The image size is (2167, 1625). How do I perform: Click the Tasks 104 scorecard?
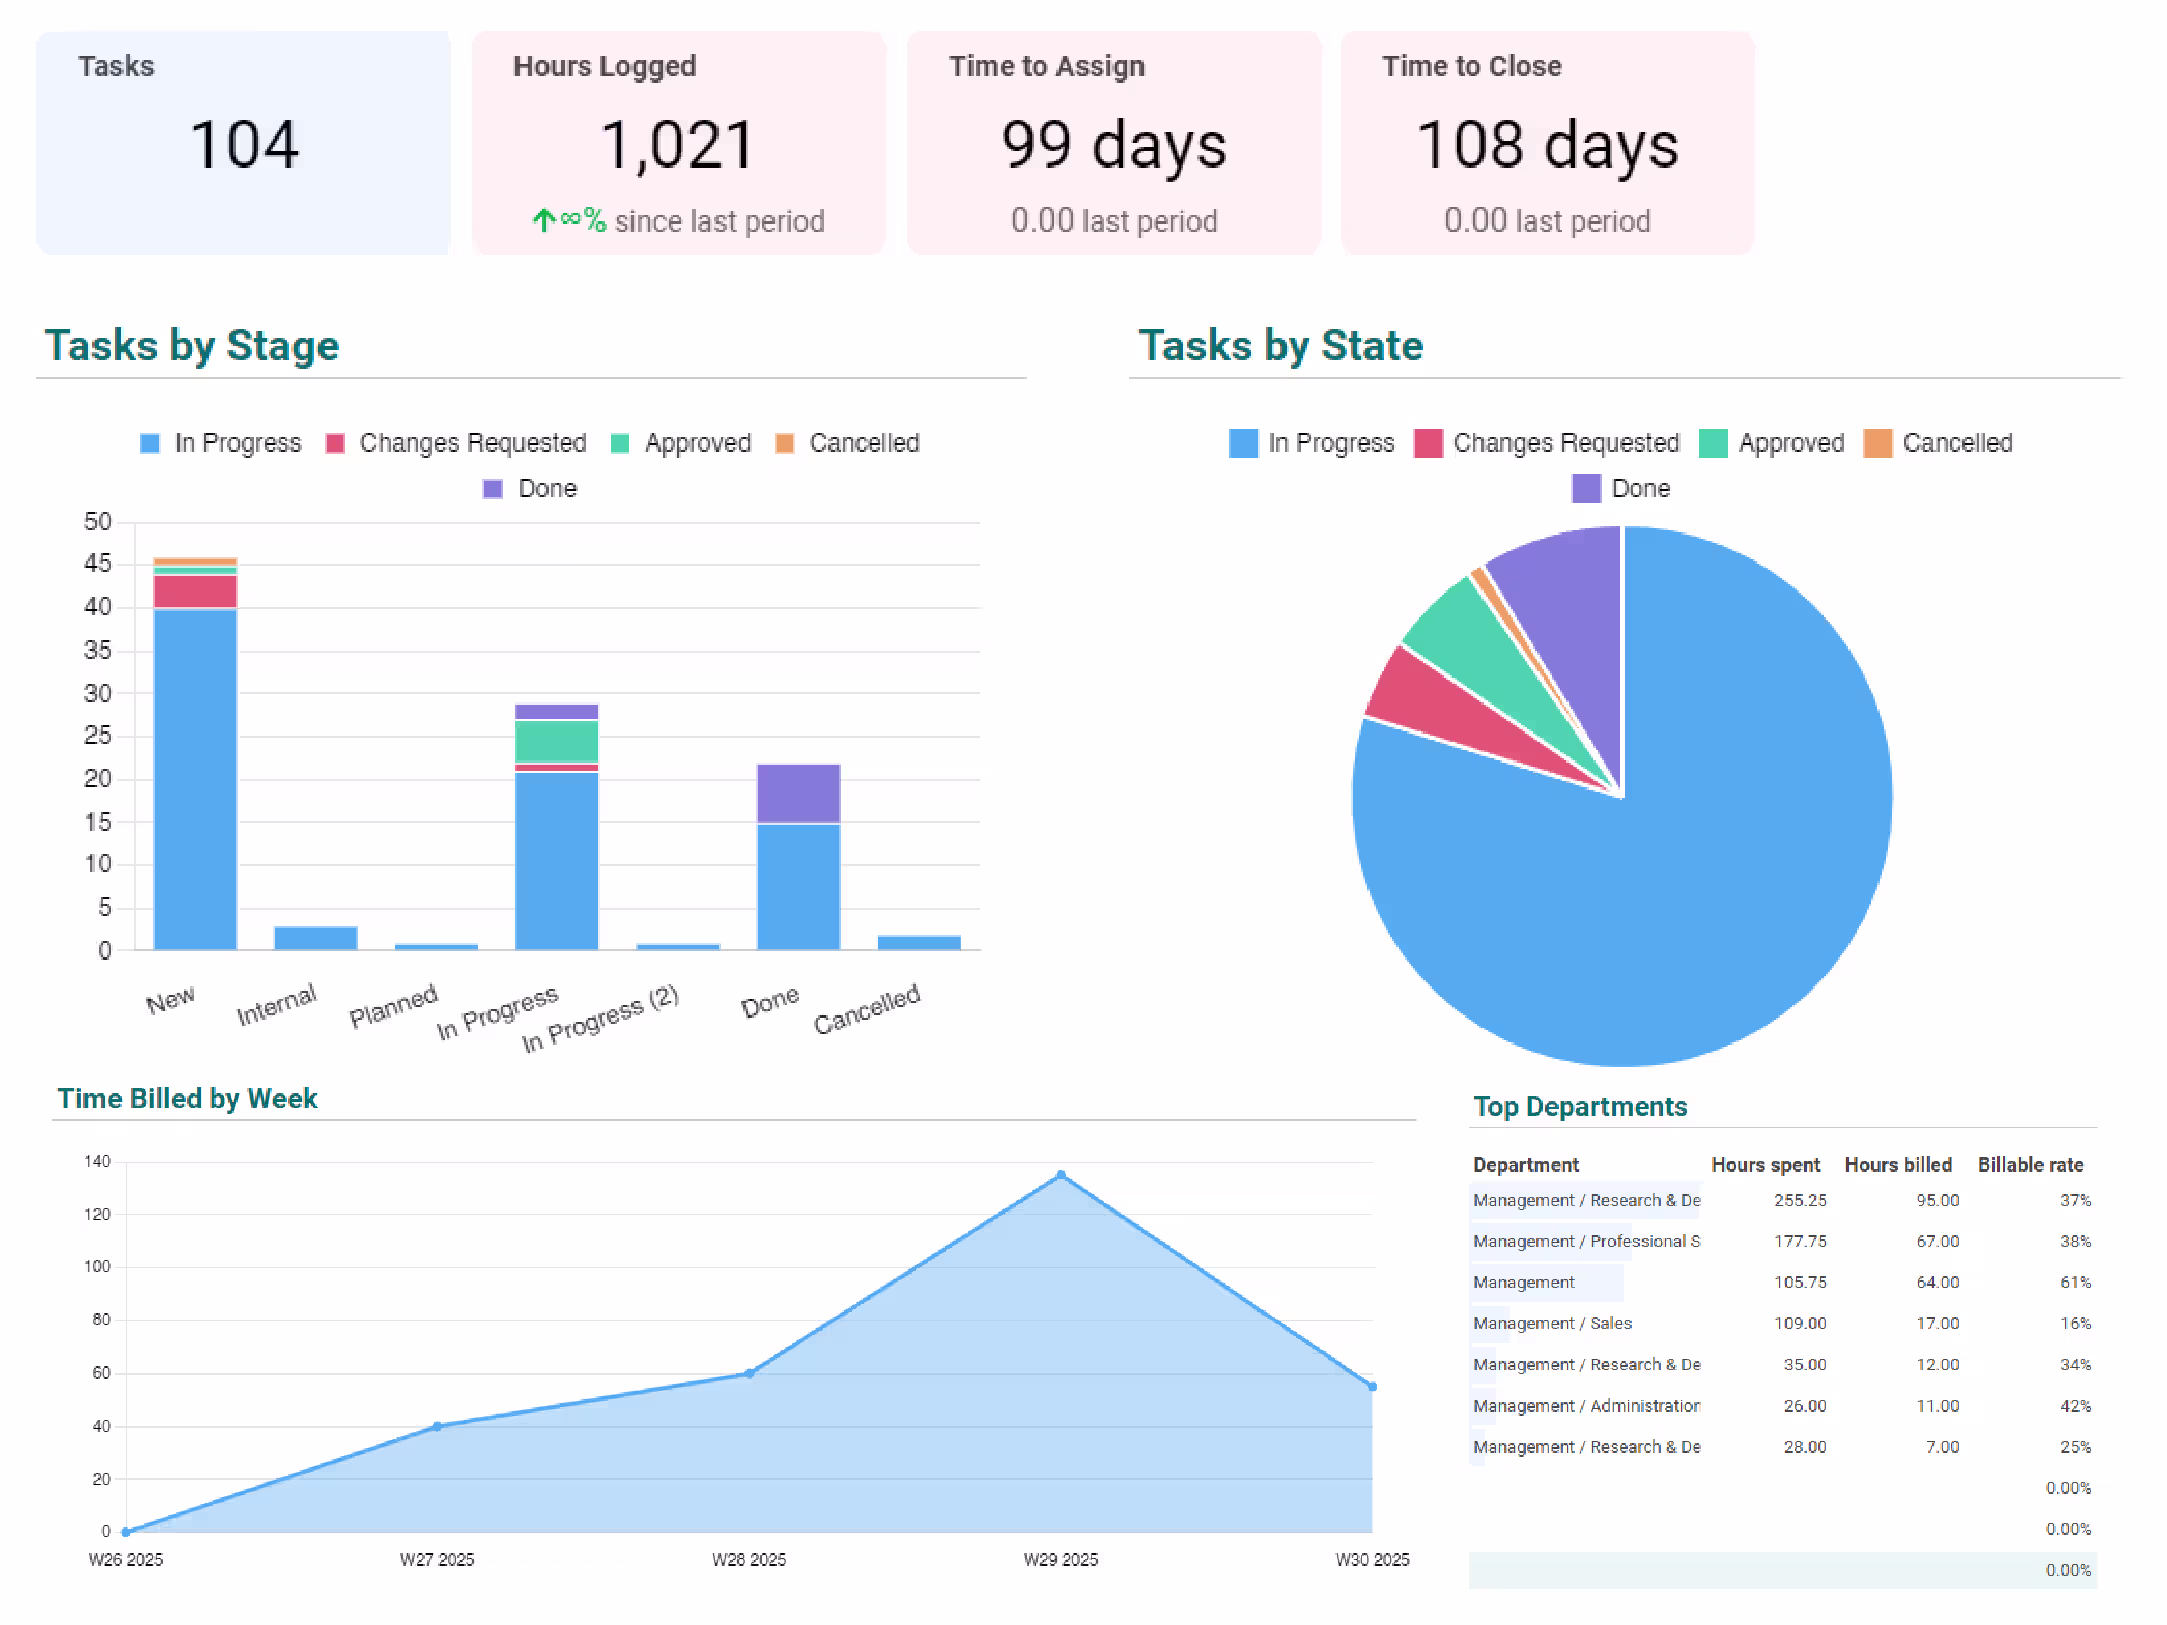243,142
